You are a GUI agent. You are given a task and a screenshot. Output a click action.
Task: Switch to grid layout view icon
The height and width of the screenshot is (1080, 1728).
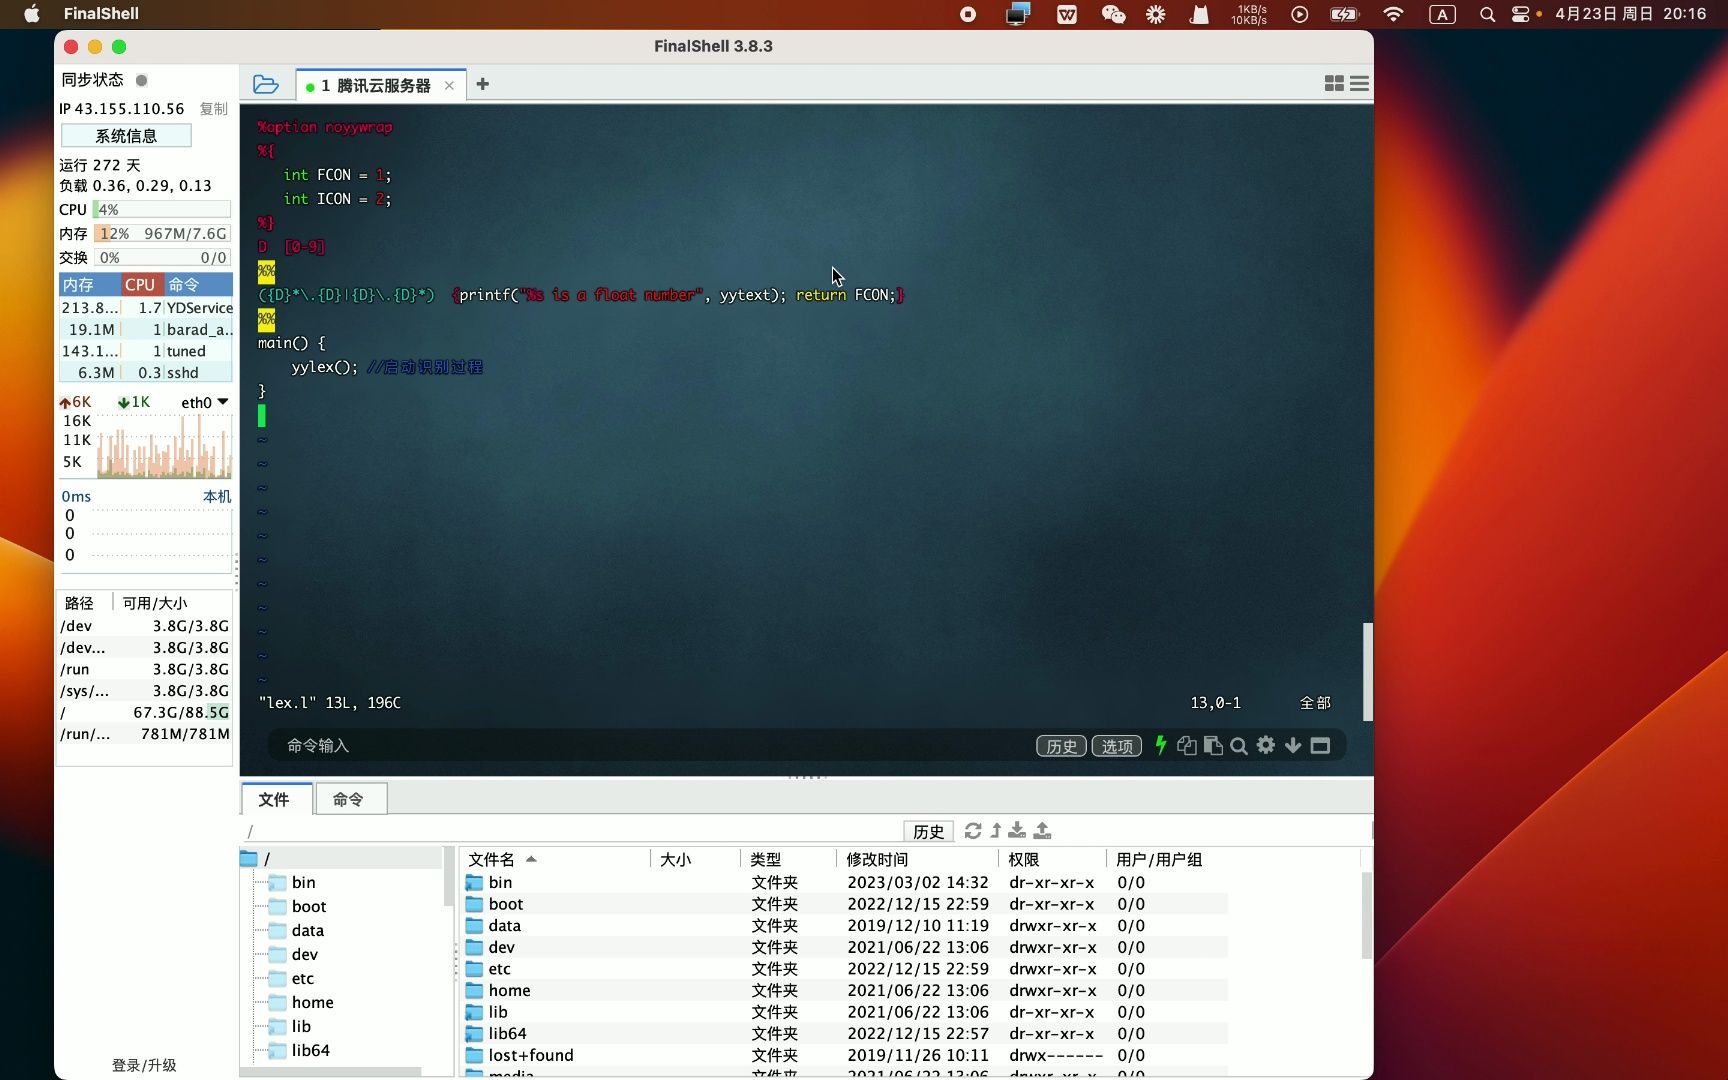tap(1334, 84)
